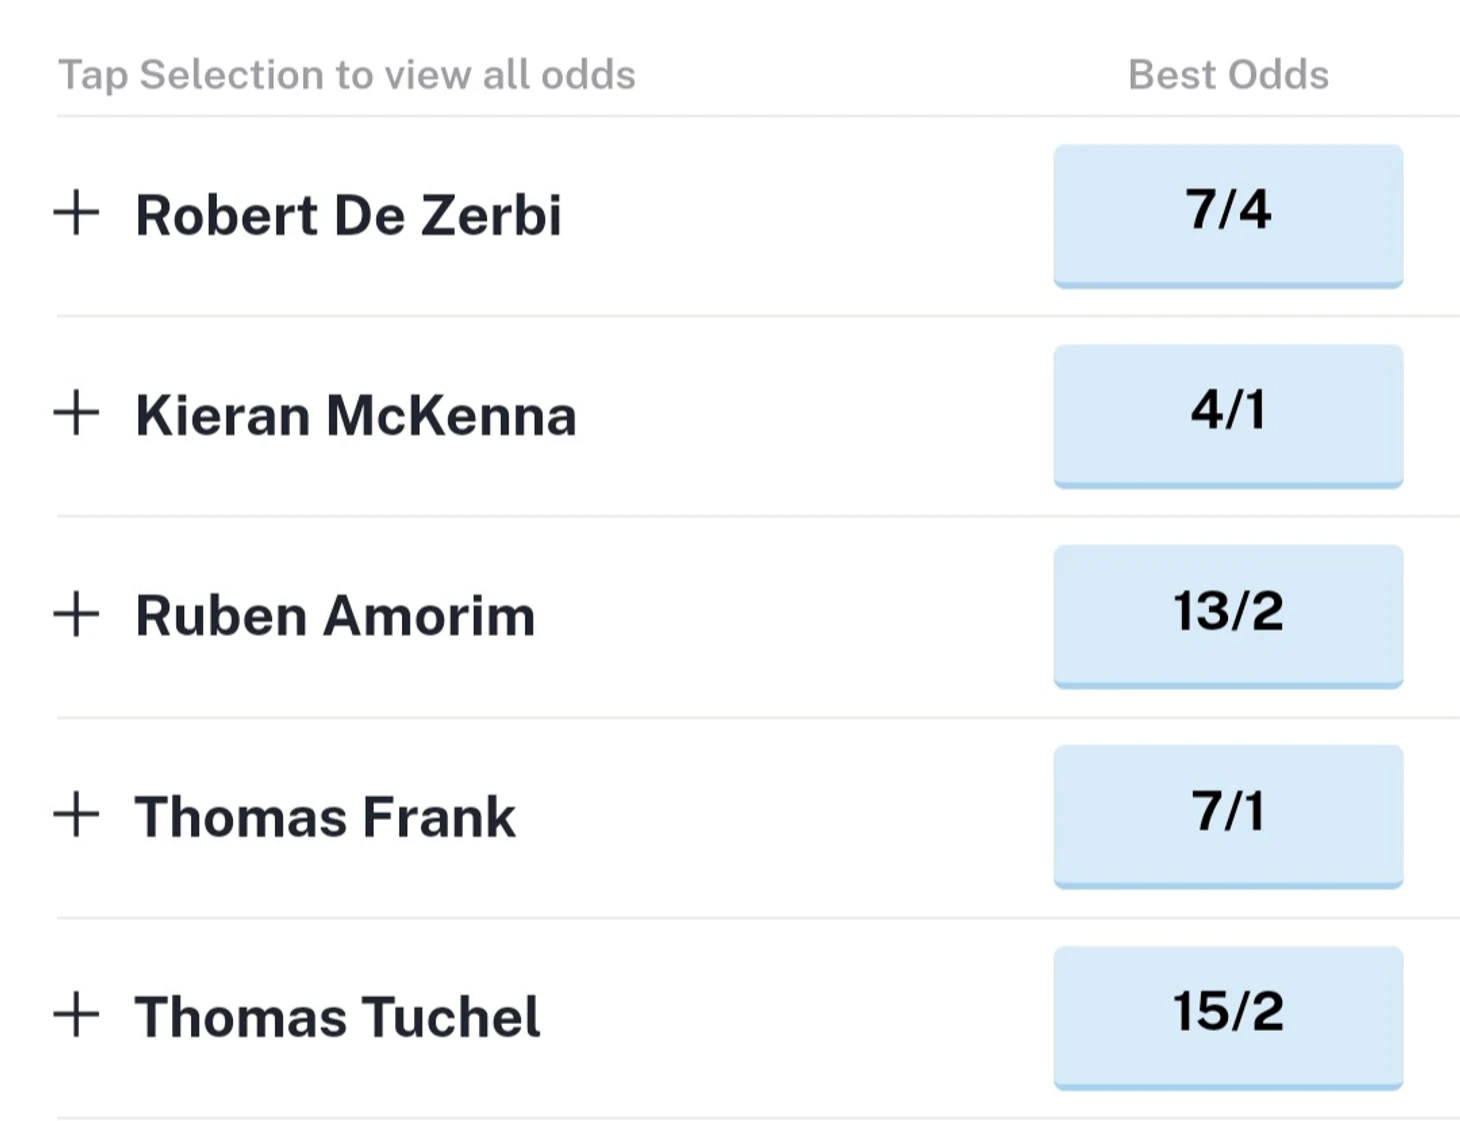
Task: Pick the 13/2 odds for Amorim
Action: [x=1228, y=616]
